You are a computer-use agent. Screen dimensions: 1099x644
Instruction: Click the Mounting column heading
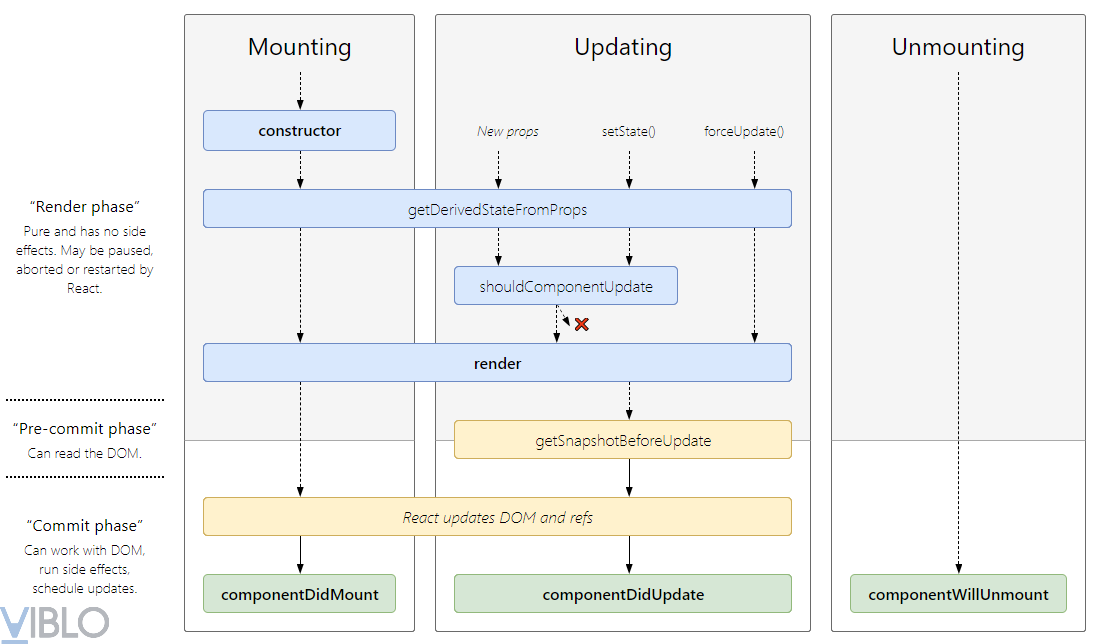click(x=299, y=47)
